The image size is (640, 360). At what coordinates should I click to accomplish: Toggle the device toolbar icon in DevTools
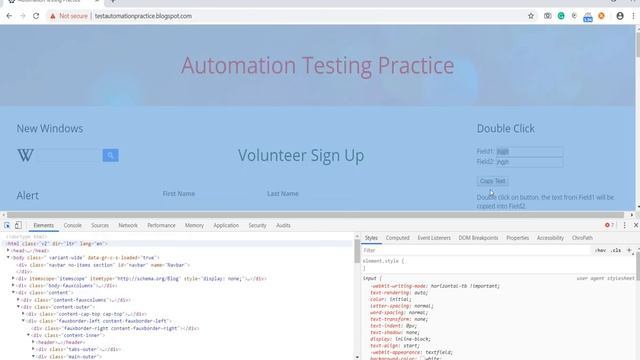(18, 225)
